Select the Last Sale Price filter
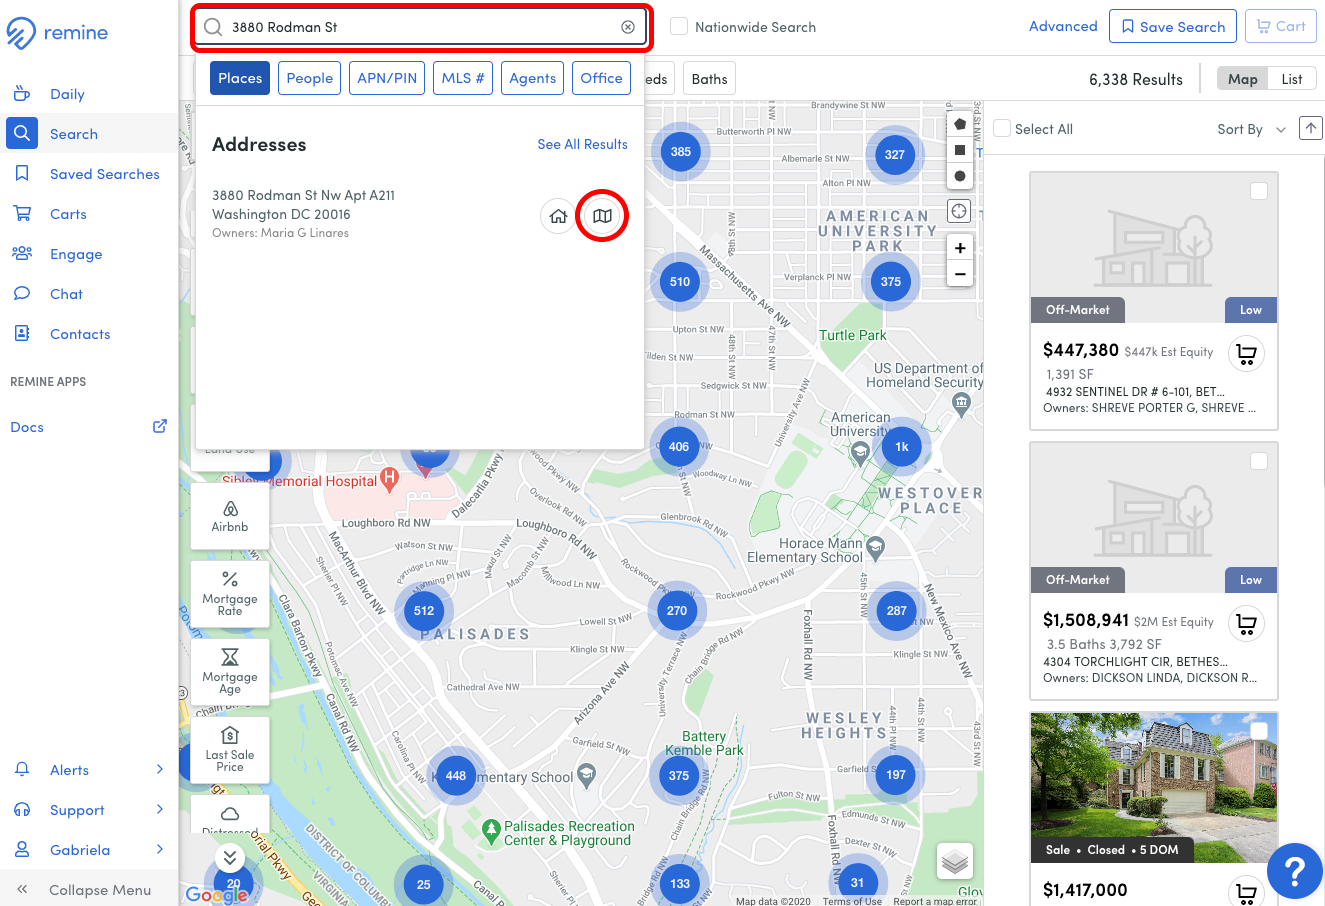Image resolution: width=1325 pixels, height=906 pixels. pos(230,749)
